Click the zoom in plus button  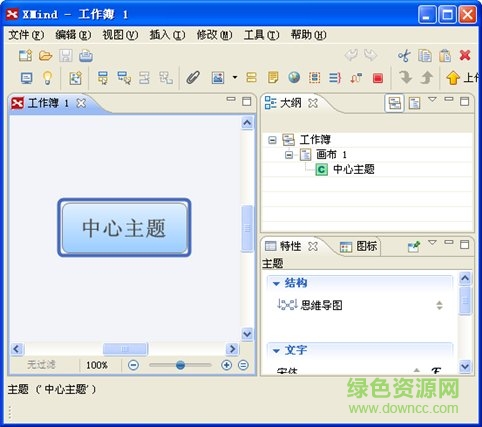[x=226, y=365]
